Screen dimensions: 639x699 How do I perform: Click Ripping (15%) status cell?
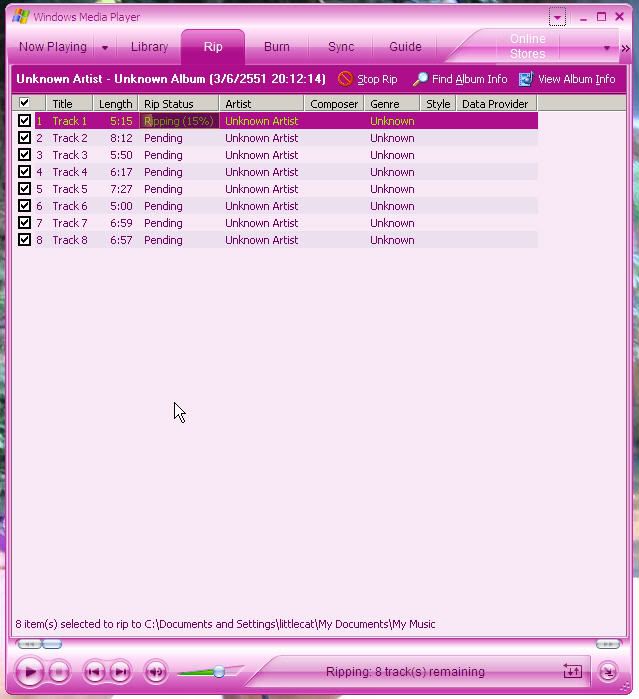coord(179,121)
